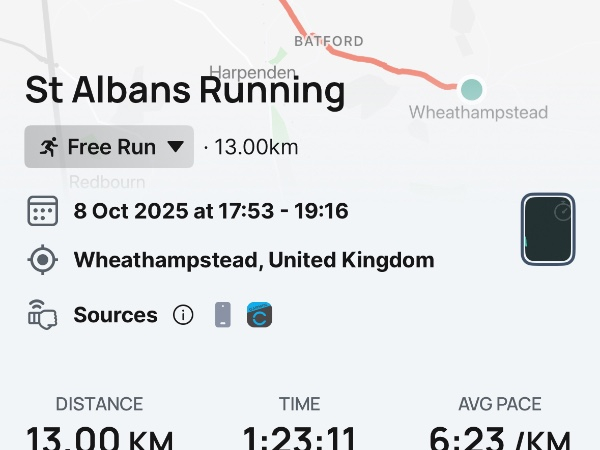This screenshot has width=600, height=450.
Task: Click the Wheathampstead map label
Action: (478, 112)
